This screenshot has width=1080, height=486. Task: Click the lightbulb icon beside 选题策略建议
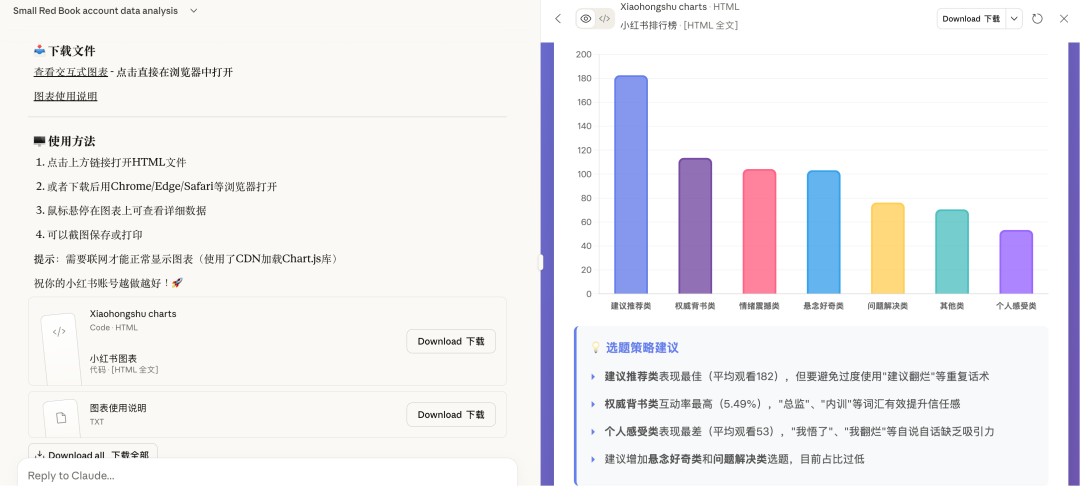point(595,348)
